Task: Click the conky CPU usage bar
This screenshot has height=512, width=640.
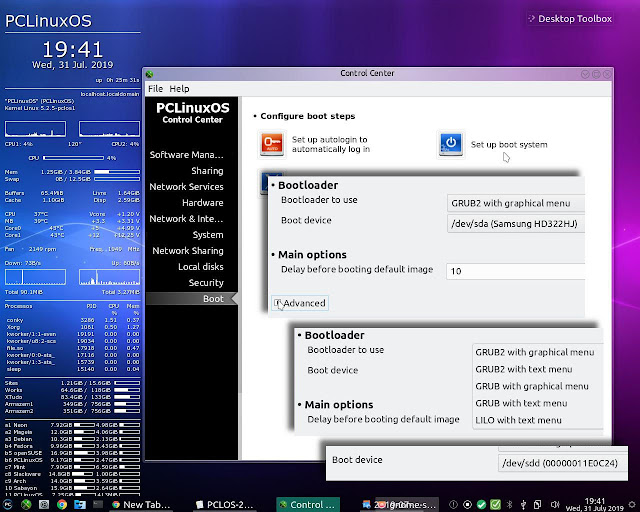Action: pyautogui.click(x=73, y=158)
